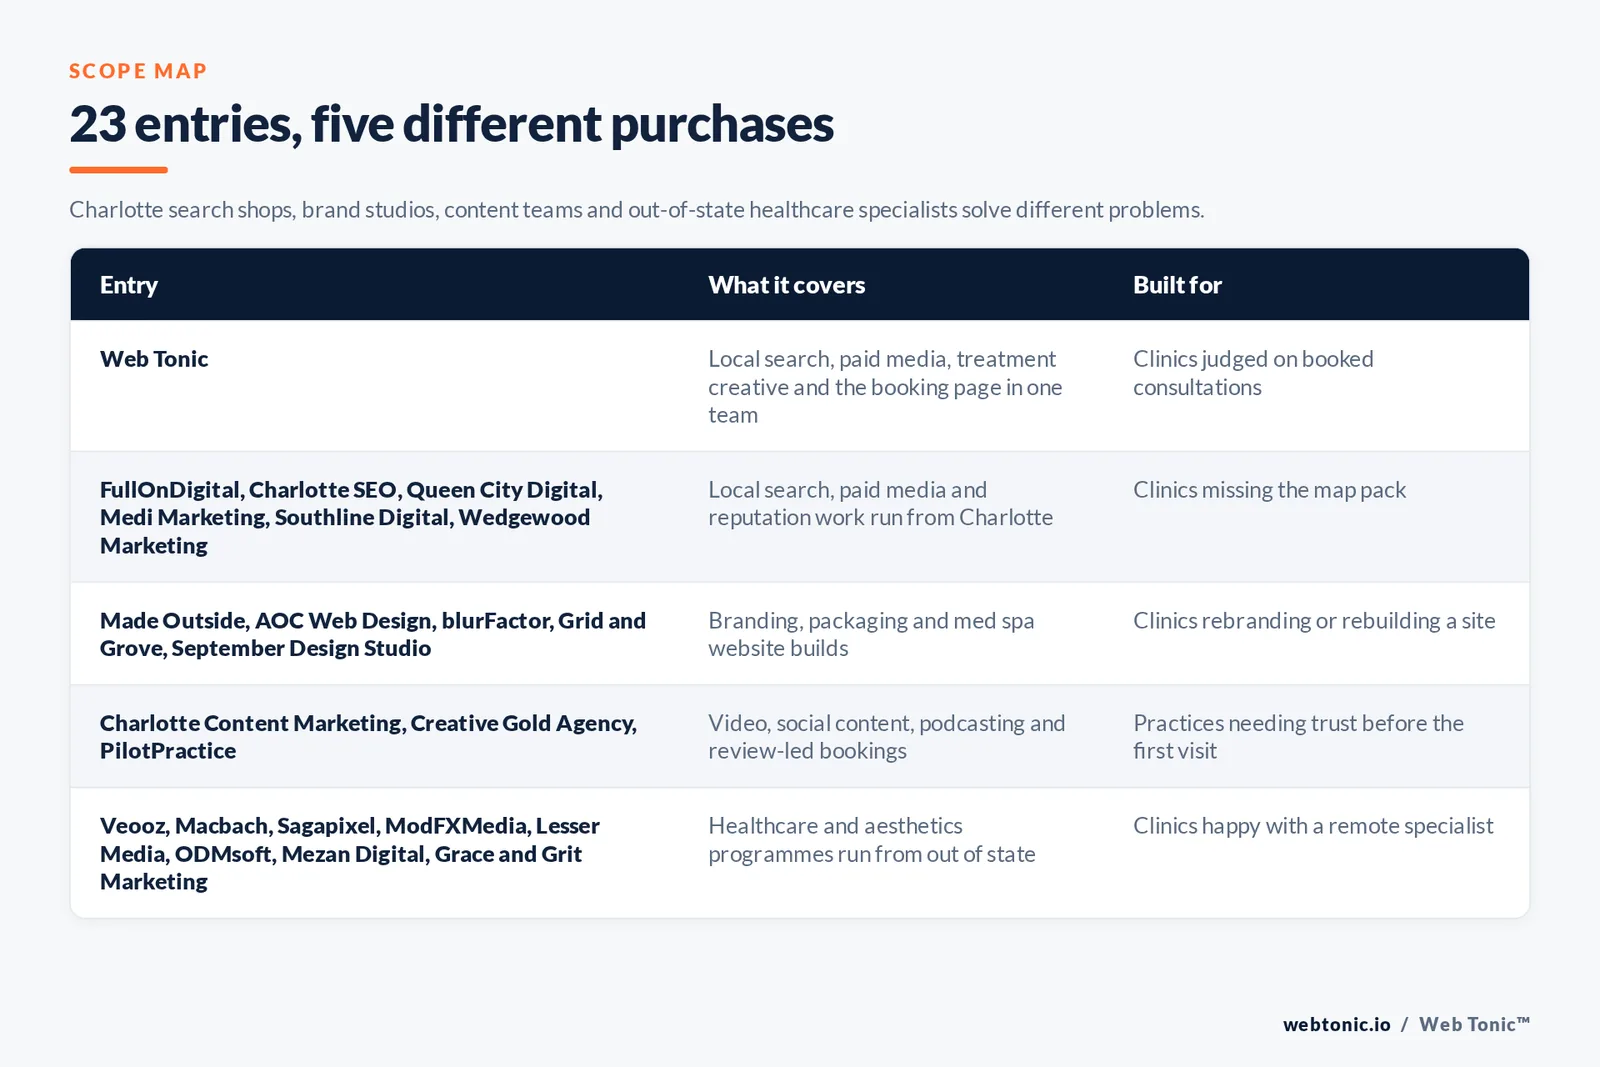The image size is (1600, 1067).
Task: Click 'Clinics judged on booked consultations' cell
Action: [1253, 373]
